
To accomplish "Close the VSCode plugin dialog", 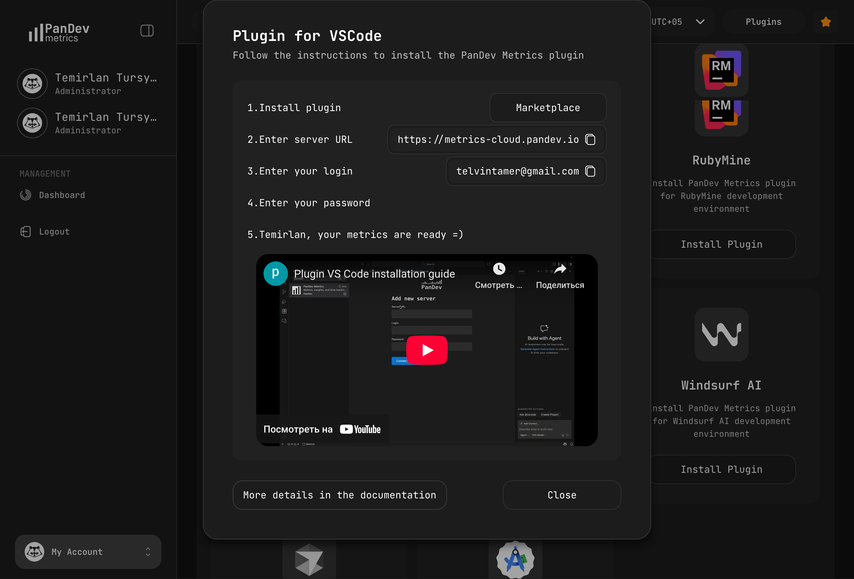I will tap(562, 495).
